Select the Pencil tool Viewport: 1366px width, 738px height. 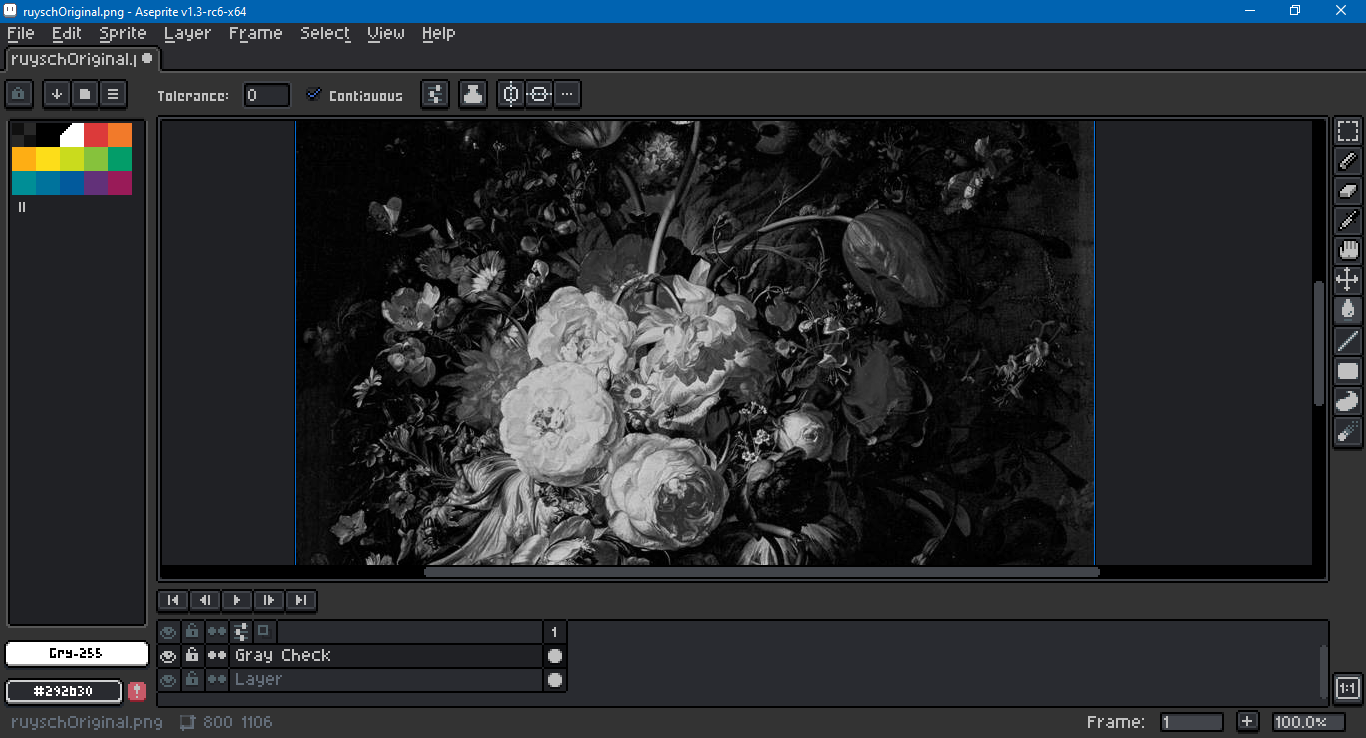[x=1348, y=161]
